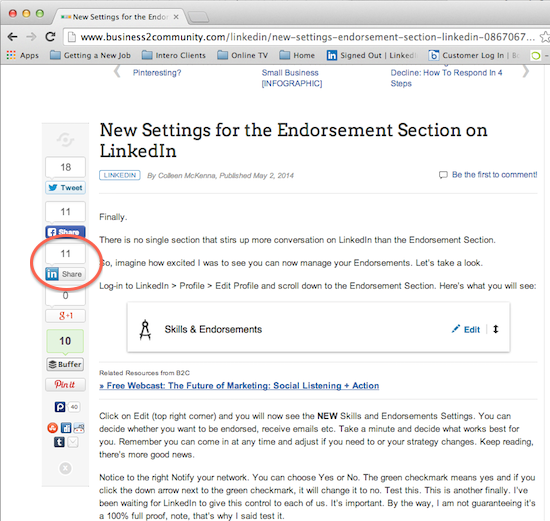Open the Free Webcast Future of Marketing link

[x=239, y=386]
